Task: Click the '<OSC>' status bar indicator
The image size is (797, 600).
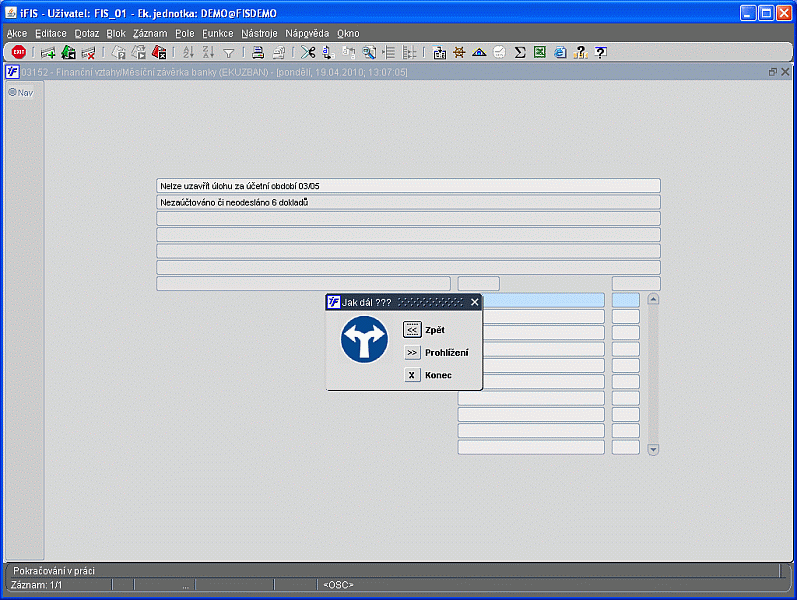Action: click(x=339, y=585)
